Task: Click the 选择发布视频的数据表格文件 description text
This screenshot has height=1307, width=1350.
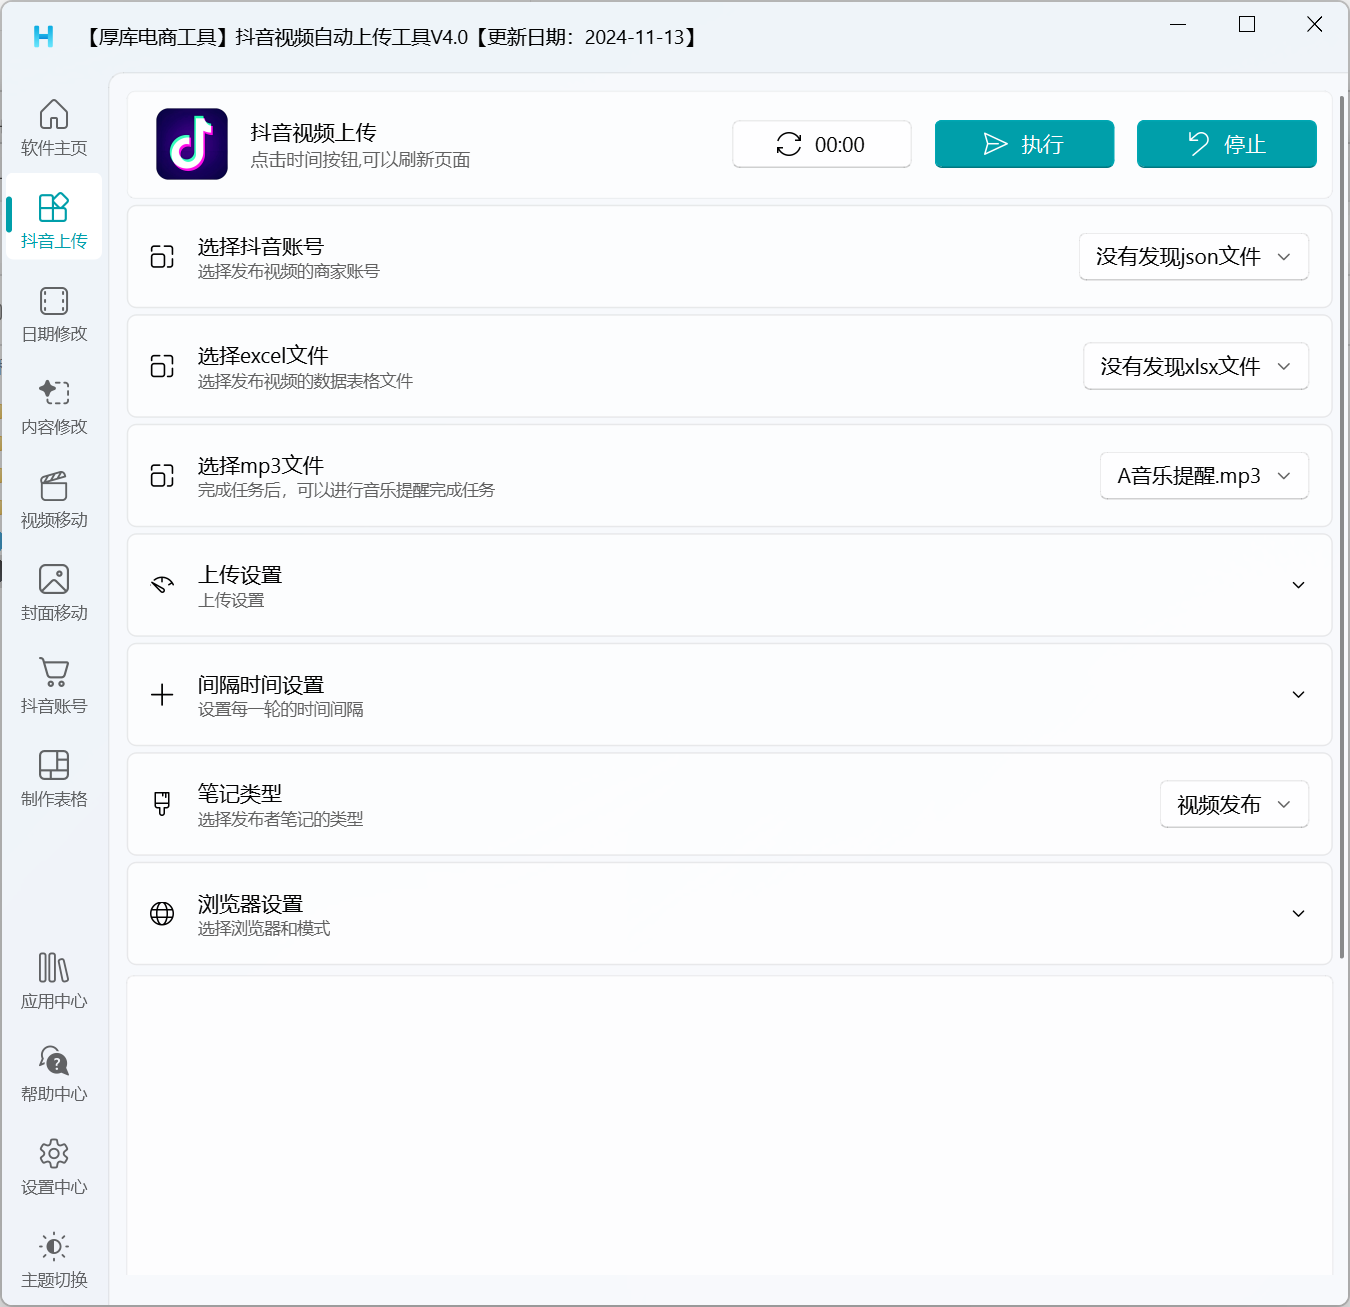Action: pyautogui.click(x=305, y=381)
